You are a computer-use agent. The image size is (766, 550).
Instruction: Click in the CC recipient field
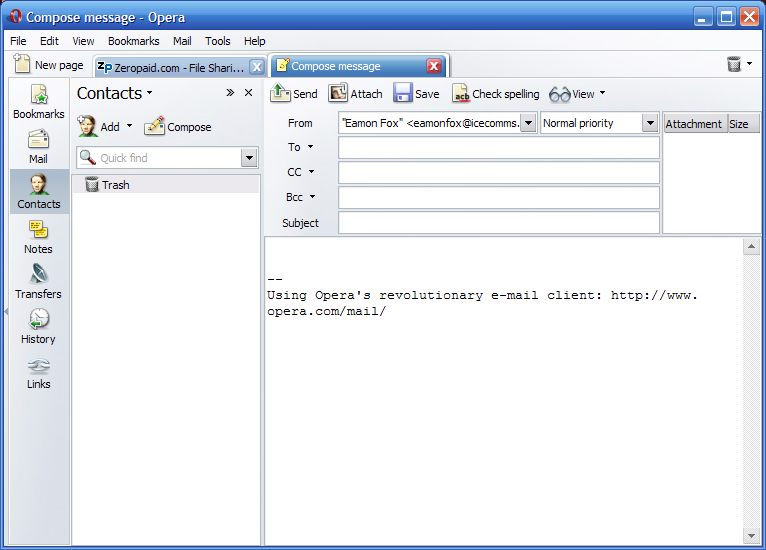click(499, 172)
